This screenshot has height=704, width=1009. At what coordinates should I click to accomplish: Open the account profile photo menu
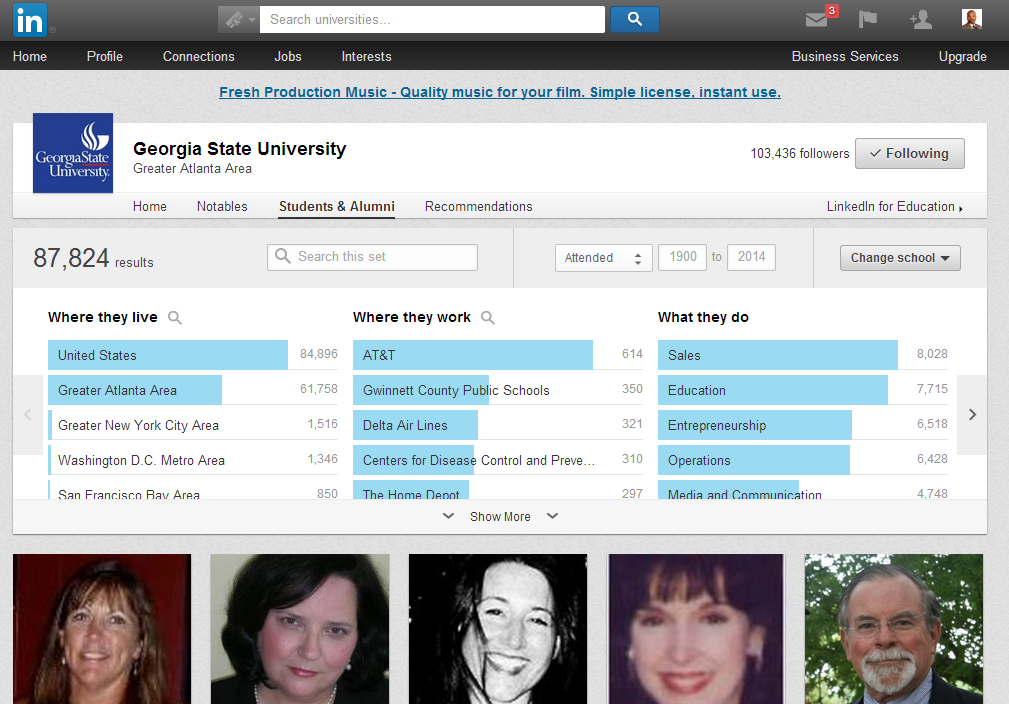click(972, 19)
